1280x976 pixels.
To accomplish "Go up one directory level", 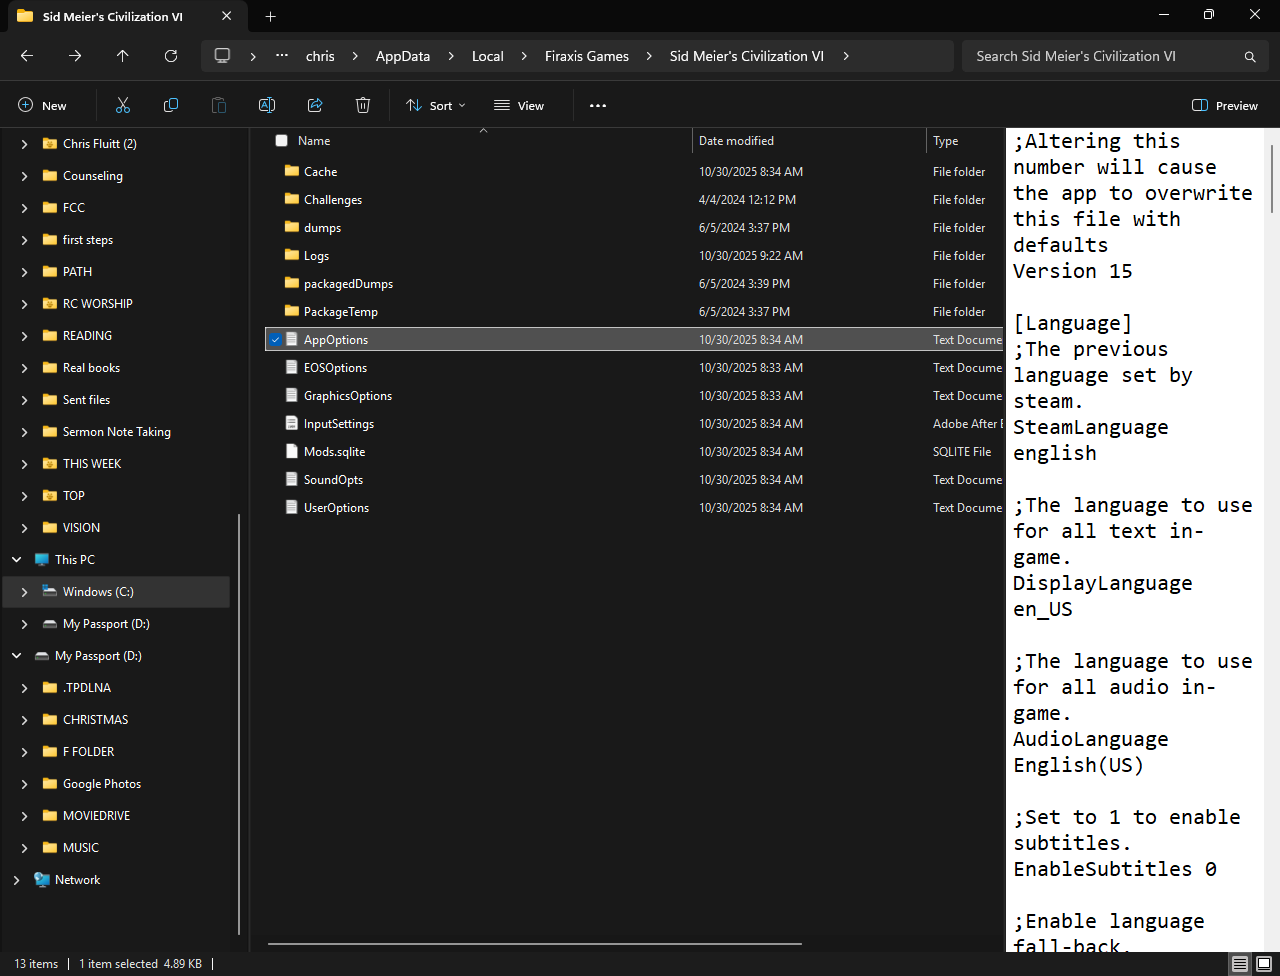I will click(123, 56).
